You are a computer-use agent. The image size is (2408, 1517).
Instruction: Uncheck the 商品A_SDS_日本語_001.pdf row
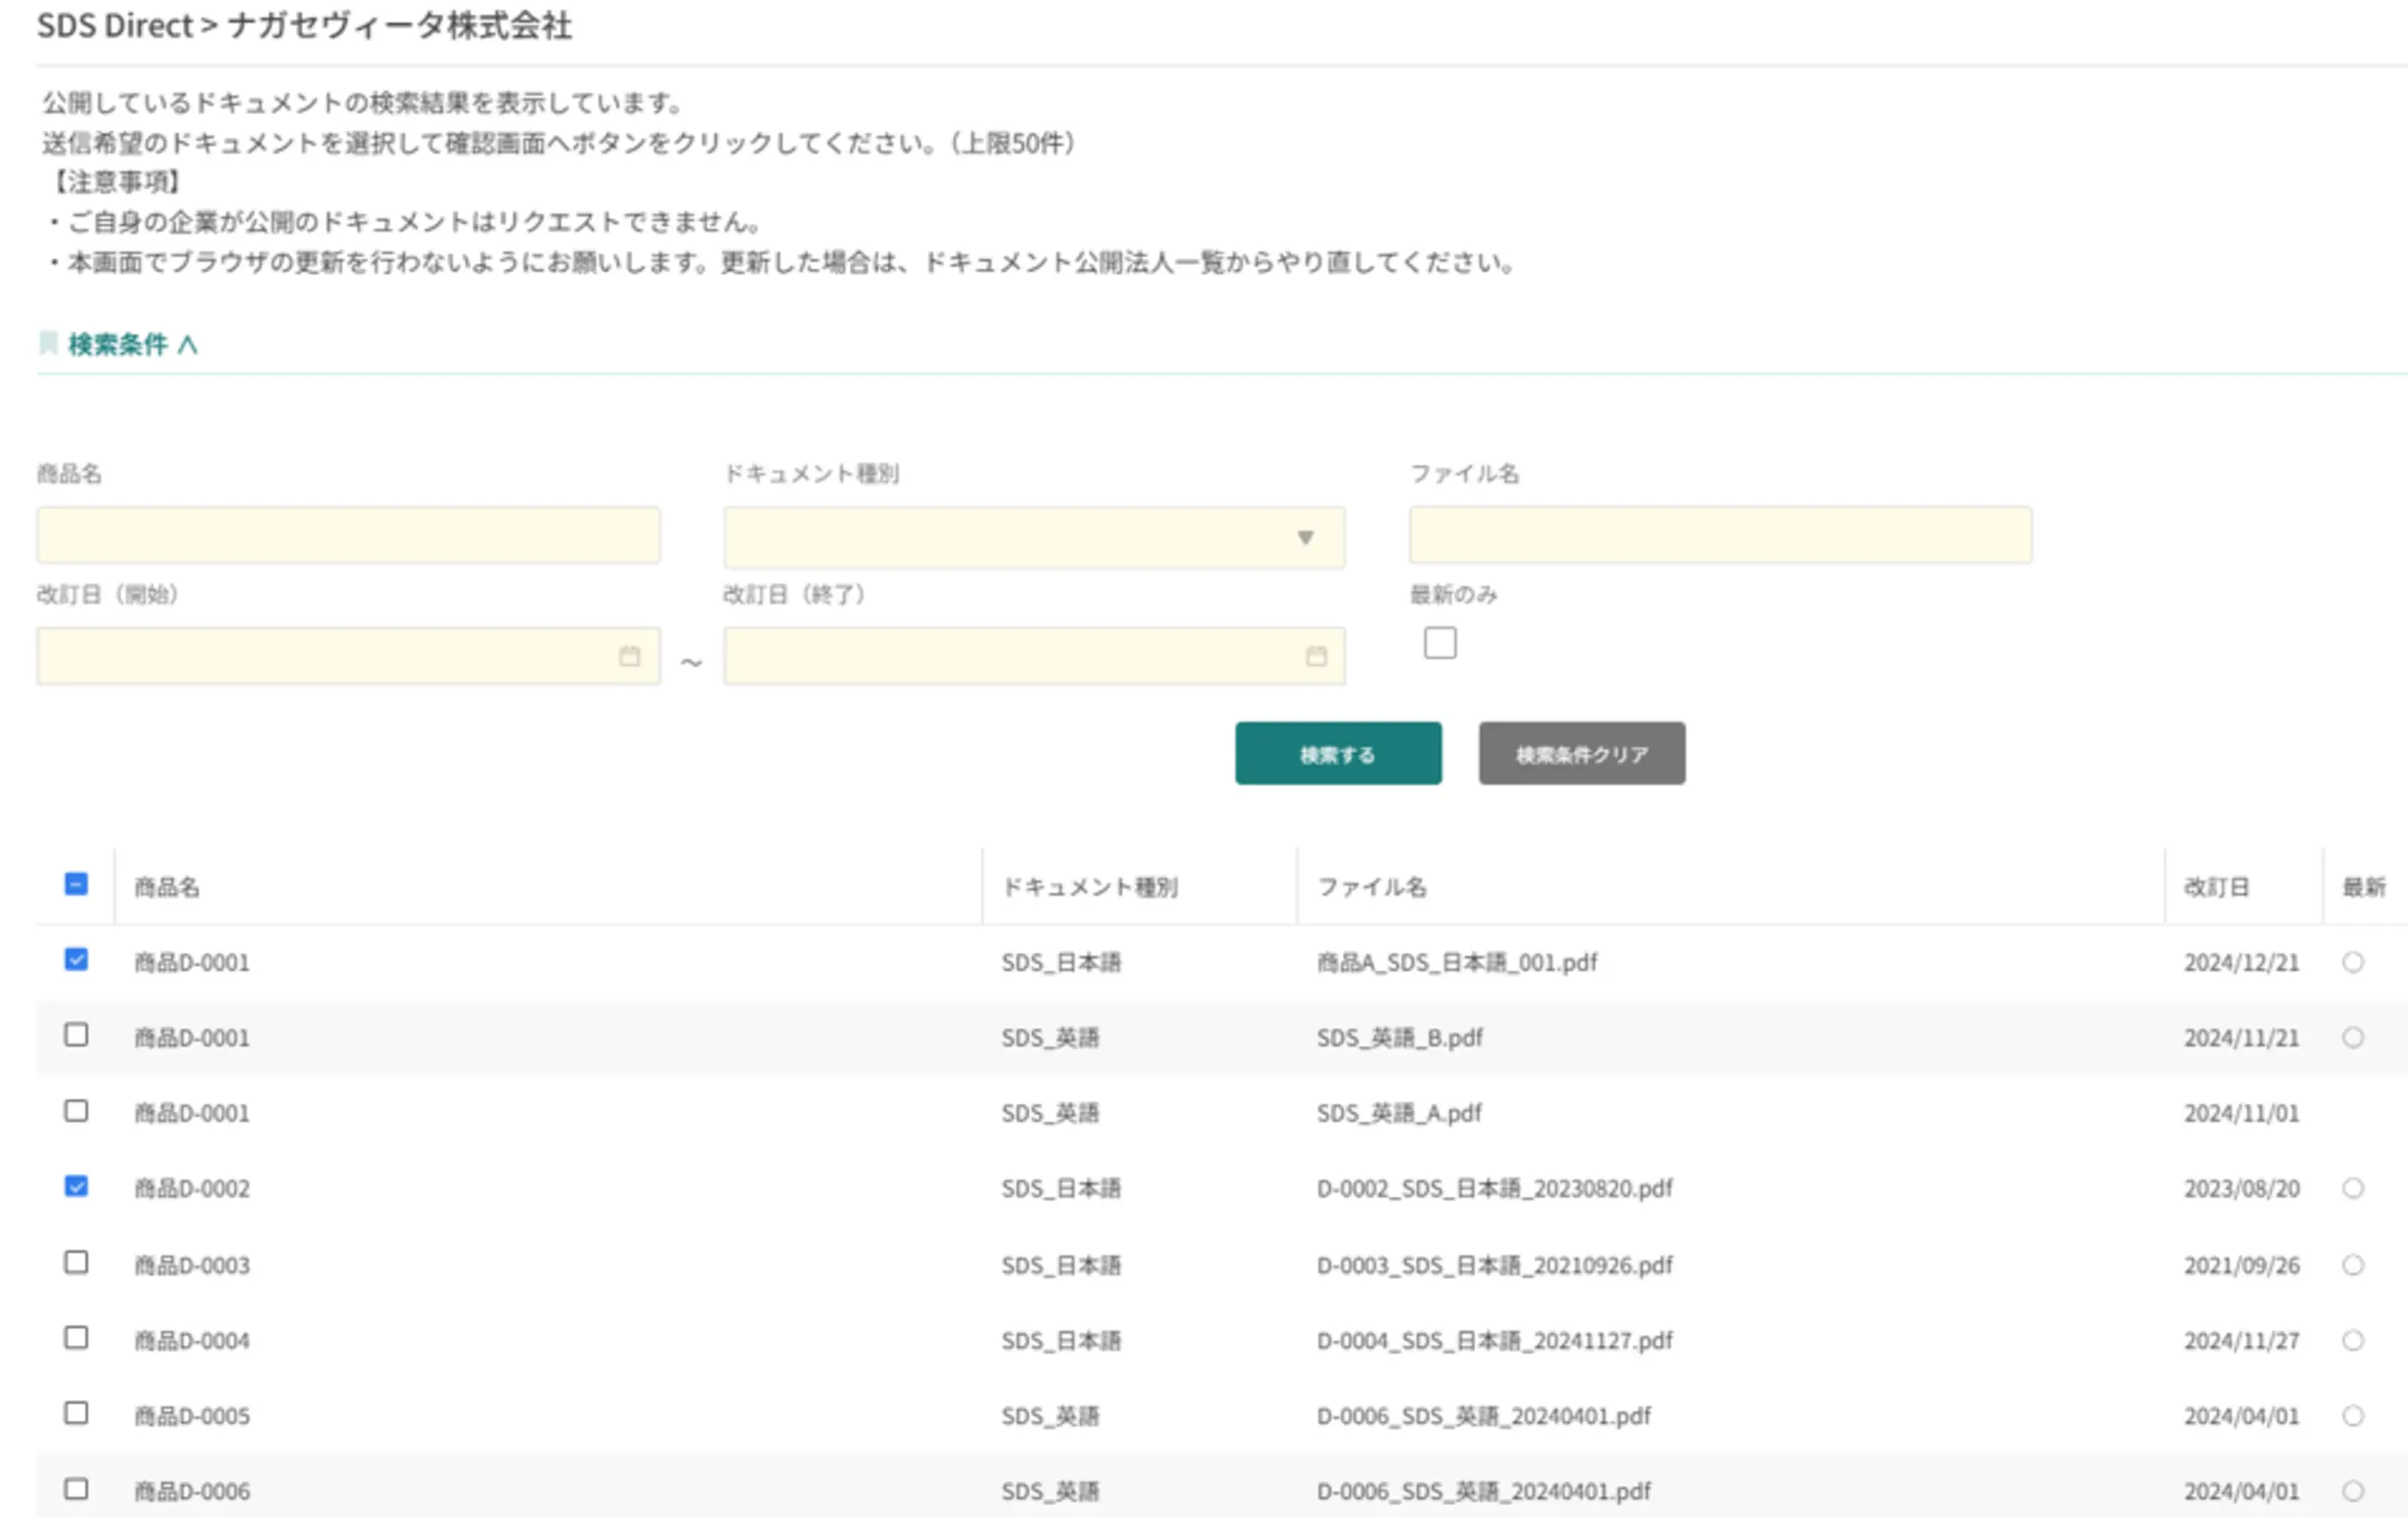tap(76, 960)
